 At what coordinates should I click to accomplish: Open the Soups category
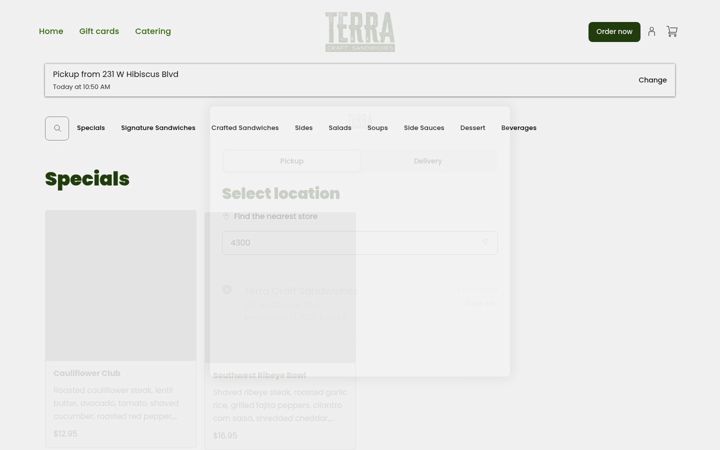coord(377,128)
